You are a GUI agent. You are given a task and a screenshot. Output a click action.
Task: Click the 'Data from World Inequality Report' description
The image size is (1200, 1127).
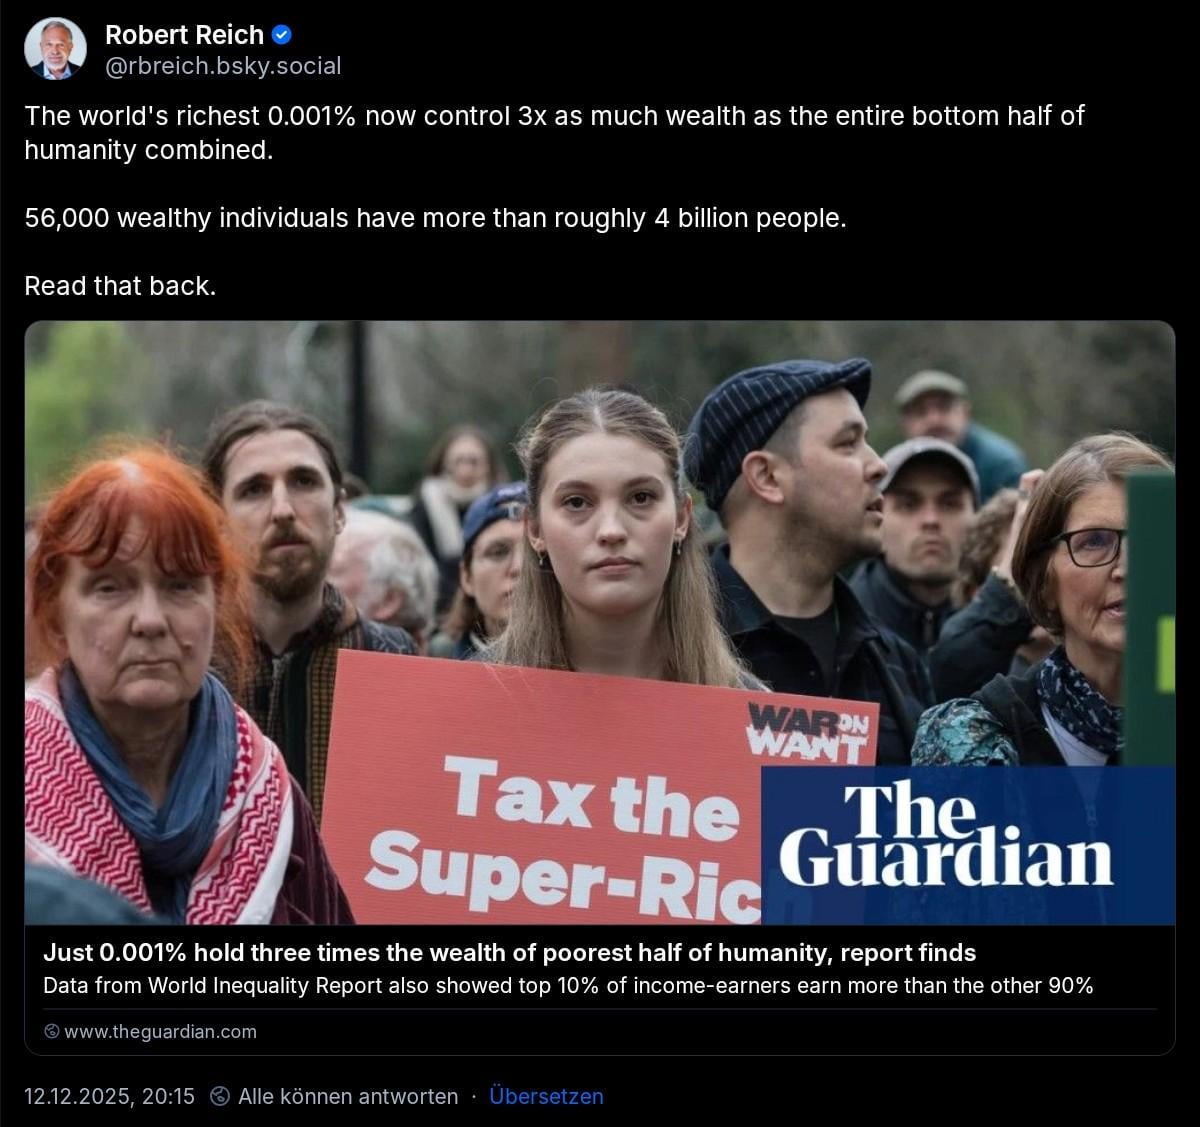click(568, 986)
